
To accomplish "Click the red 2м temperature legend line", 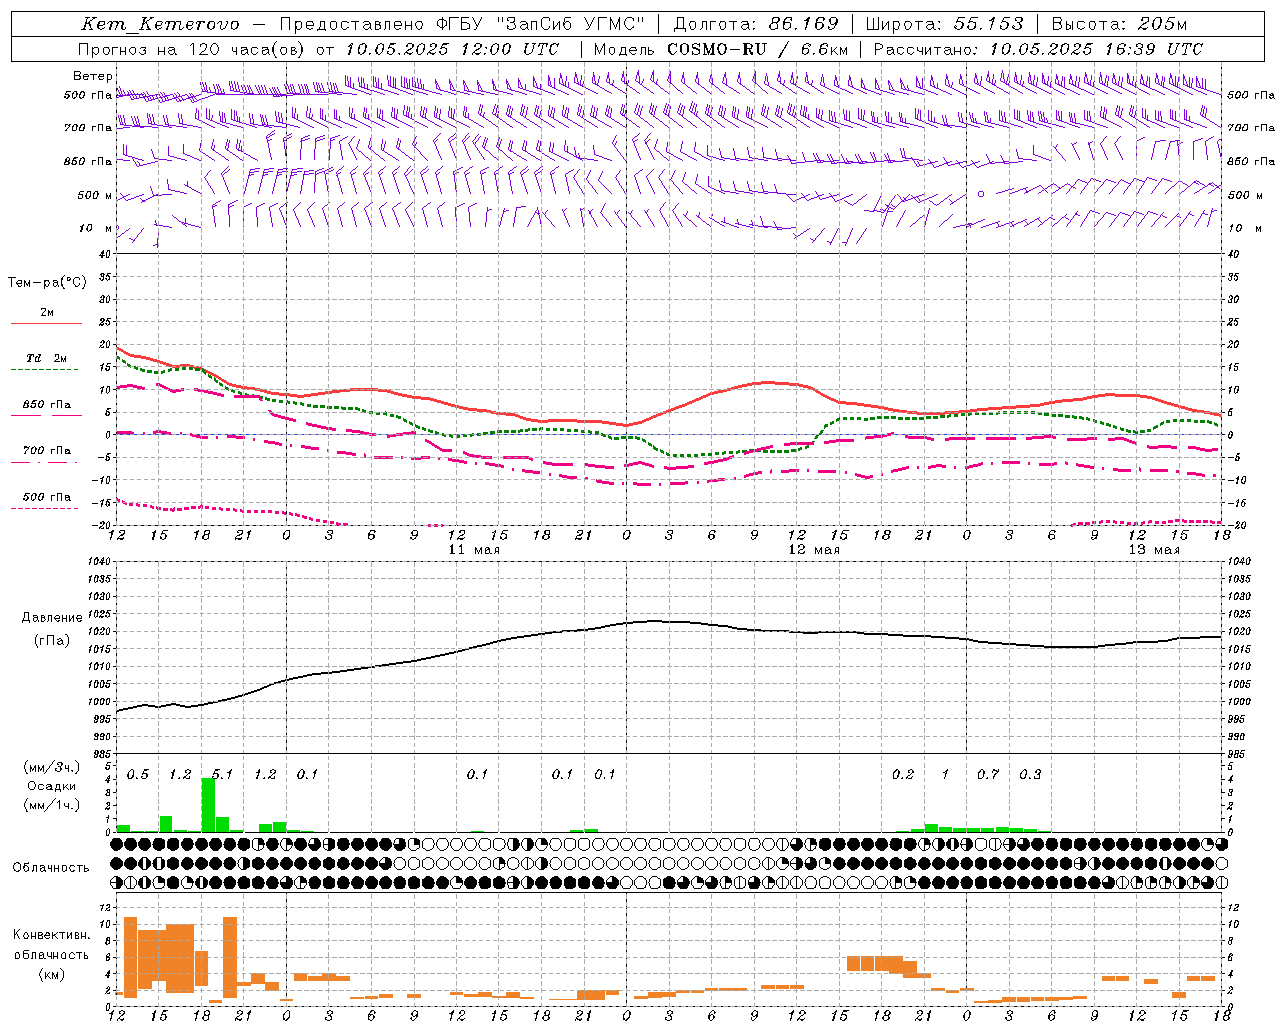I will pos(47,323).
